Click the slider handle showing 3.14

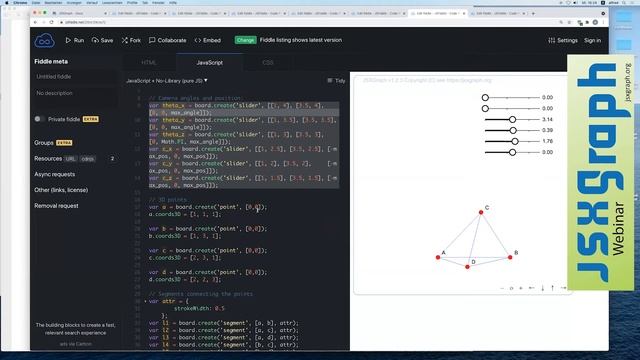pyautogui.click(x=512, y=120)
